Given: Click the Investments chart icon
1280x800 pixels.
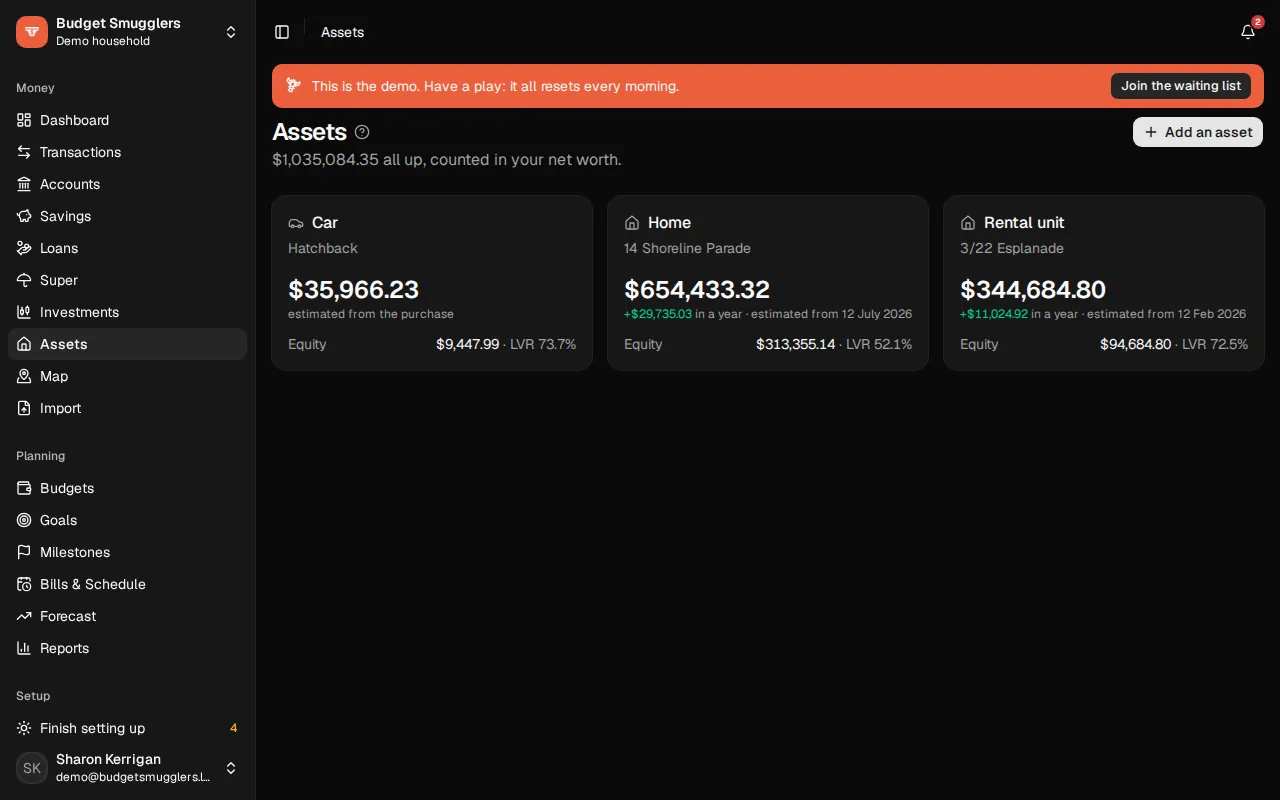Looking at the screenshot, I should click(24, 312).
